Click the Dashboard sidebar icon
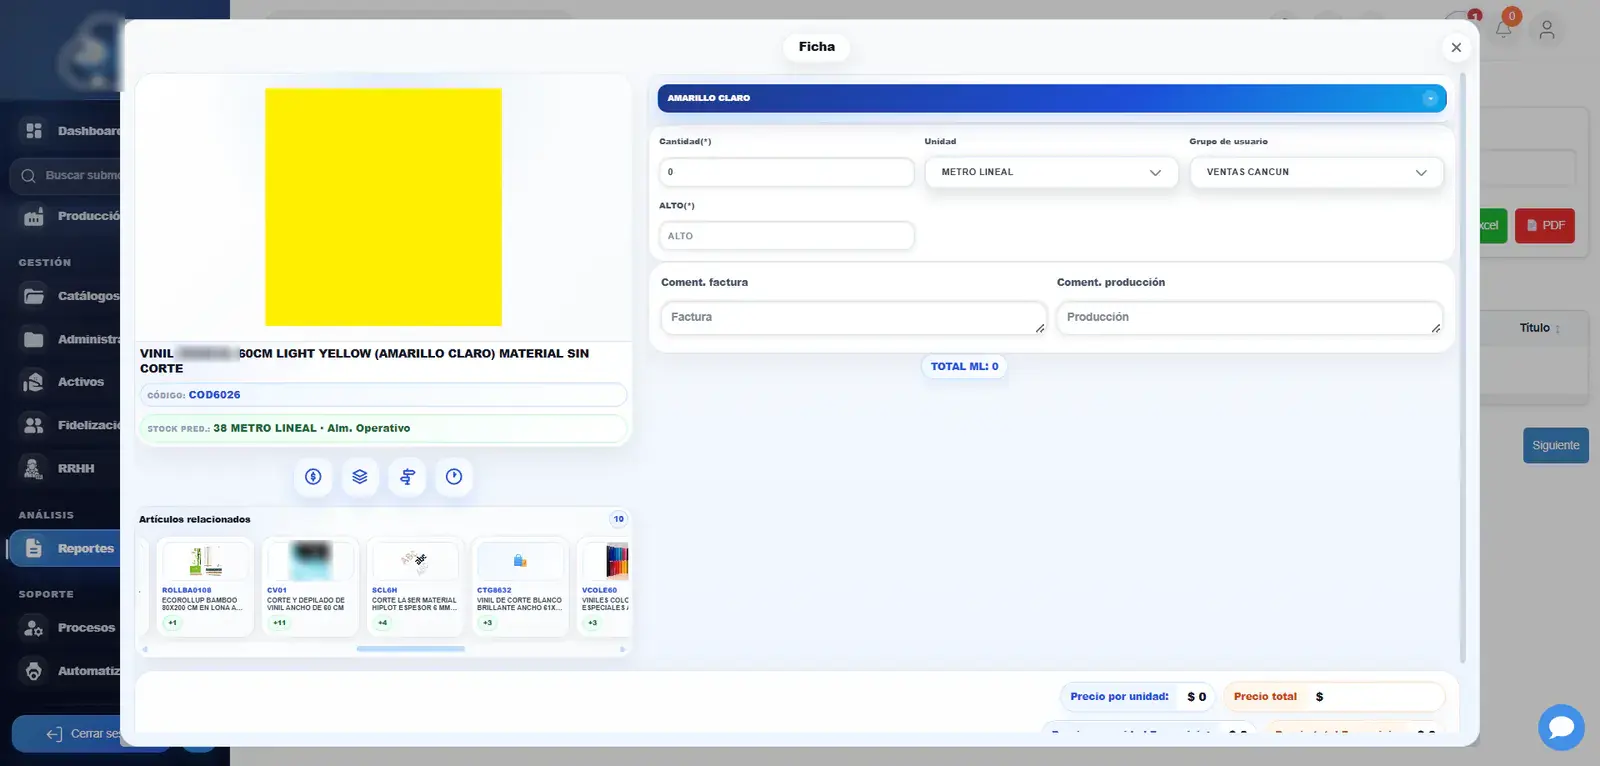Image resolution: width=1600 pixels, height=766 pixels. (x=34, y=131)
